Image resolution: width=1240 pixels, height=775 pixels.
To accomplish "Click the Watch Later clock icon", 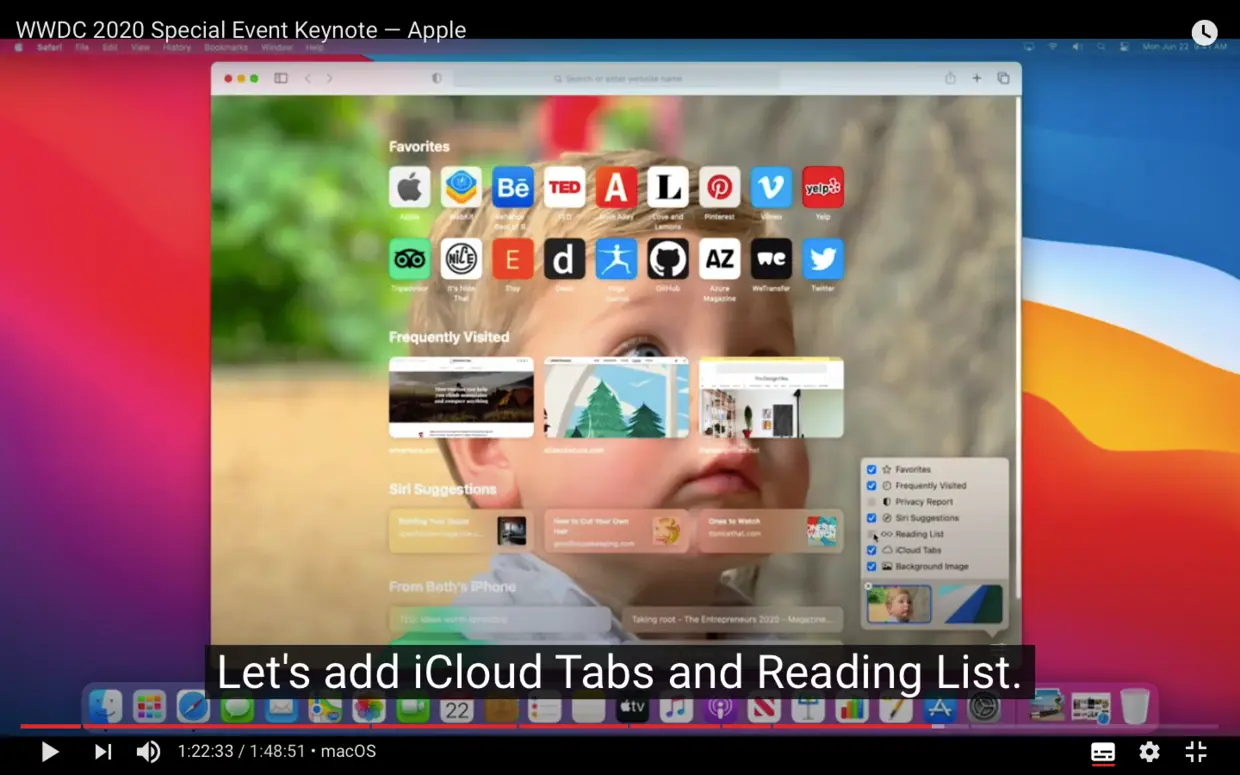I will tap(1205, 32).
